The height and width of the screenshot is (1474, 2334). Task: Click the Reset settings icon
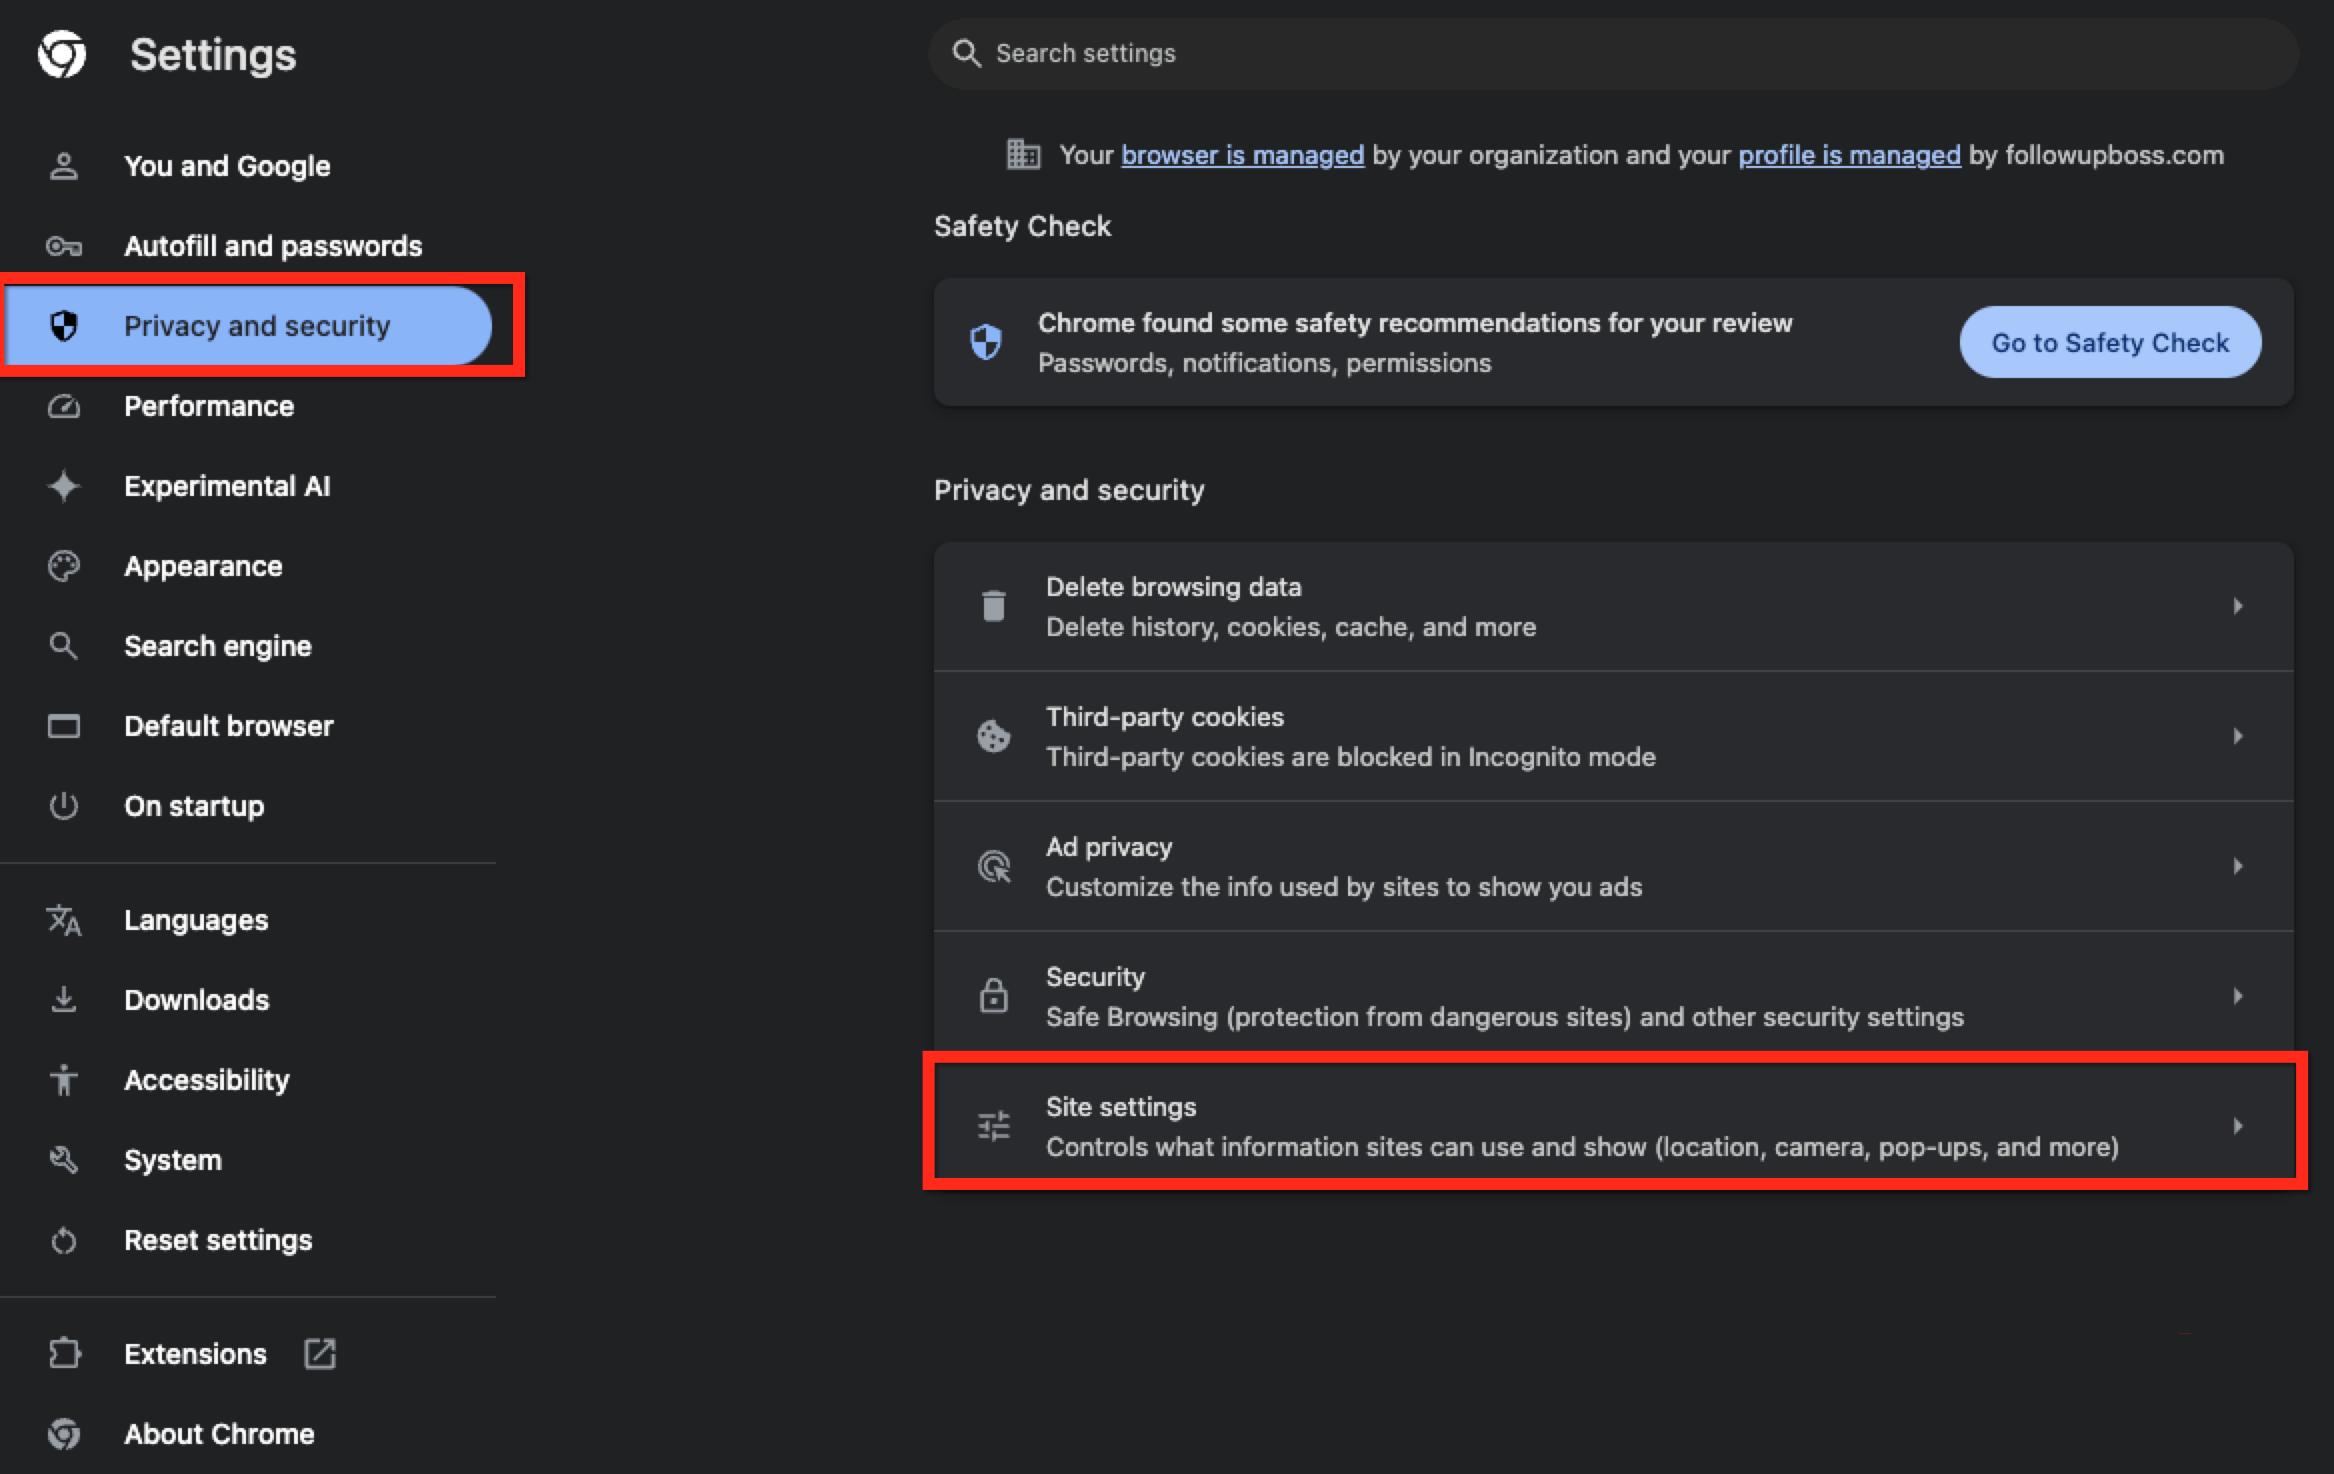click(64, 1240)
